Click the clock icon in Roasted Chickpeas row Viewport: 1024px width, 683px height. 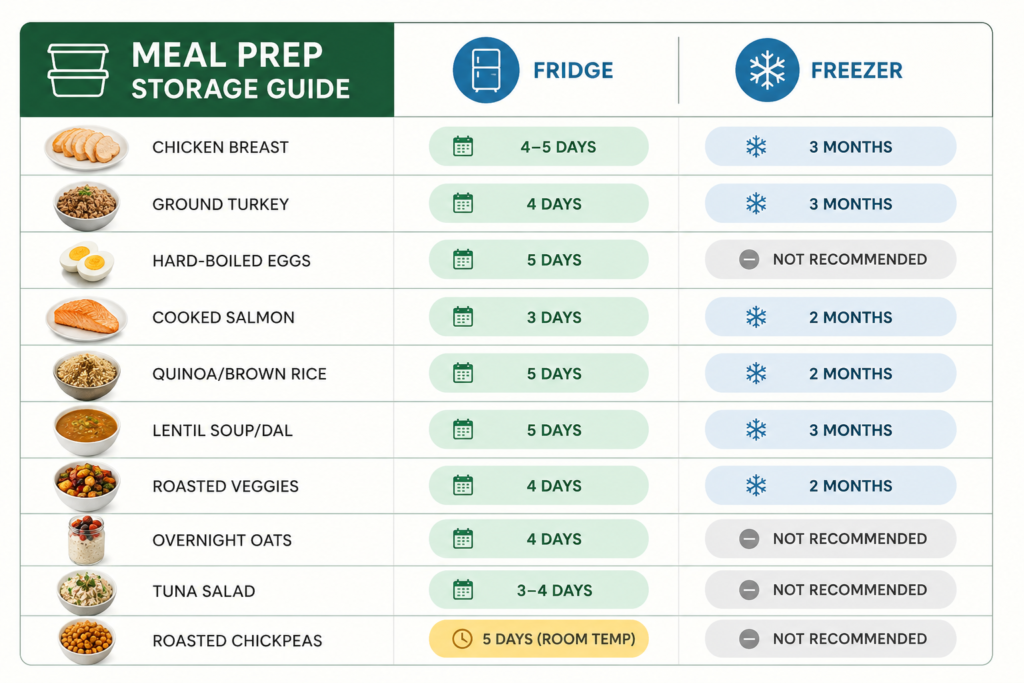[462, 639]
